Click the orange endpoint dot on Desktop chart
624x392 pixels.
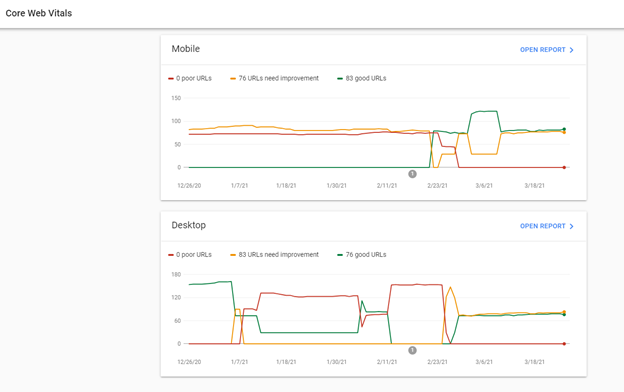(x=564, y=312)
